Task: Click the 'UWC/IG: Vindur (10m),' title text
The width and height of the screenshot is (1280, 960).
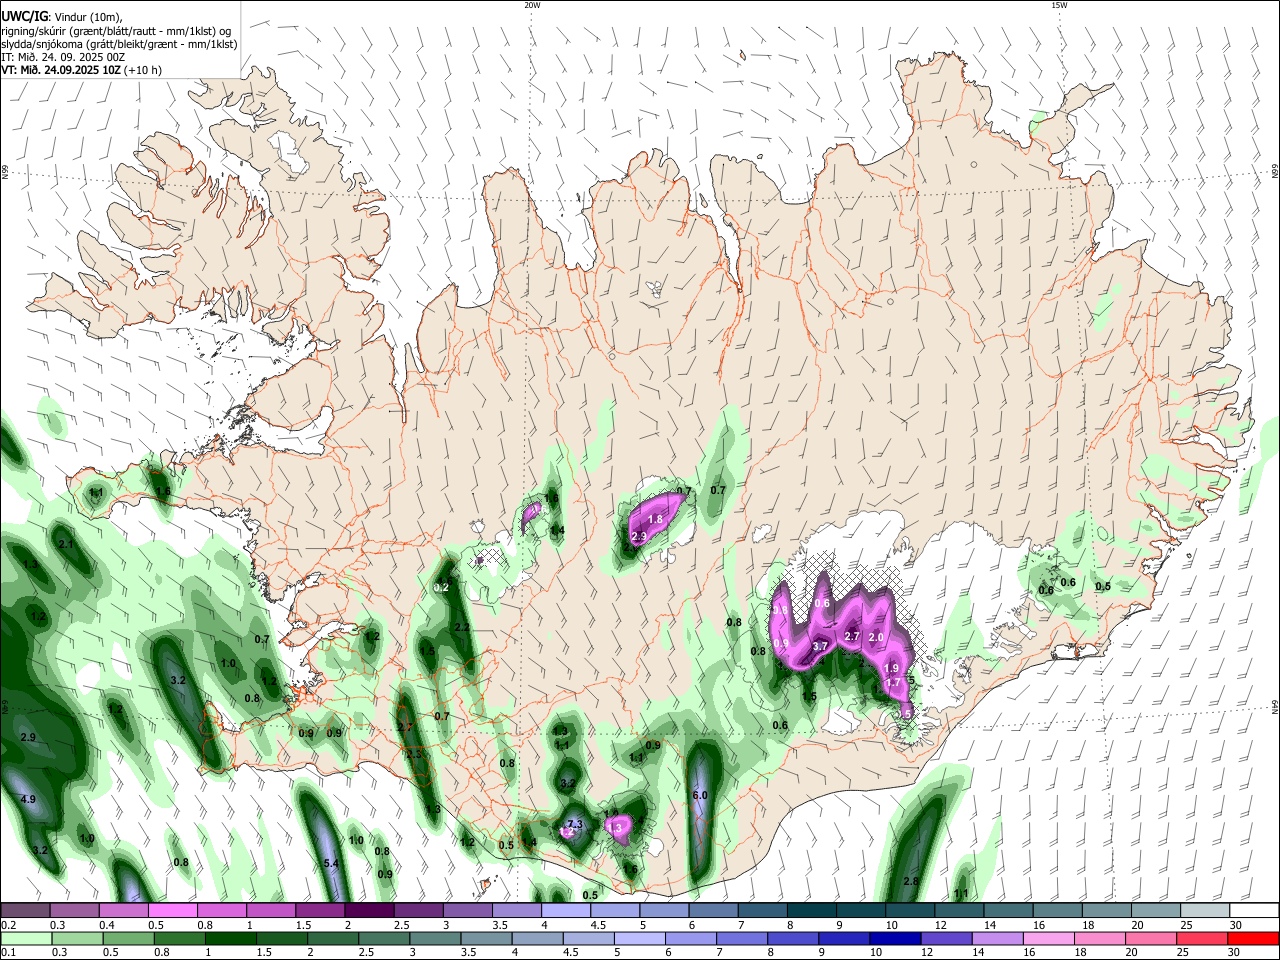Action: [x=60, y=17]
